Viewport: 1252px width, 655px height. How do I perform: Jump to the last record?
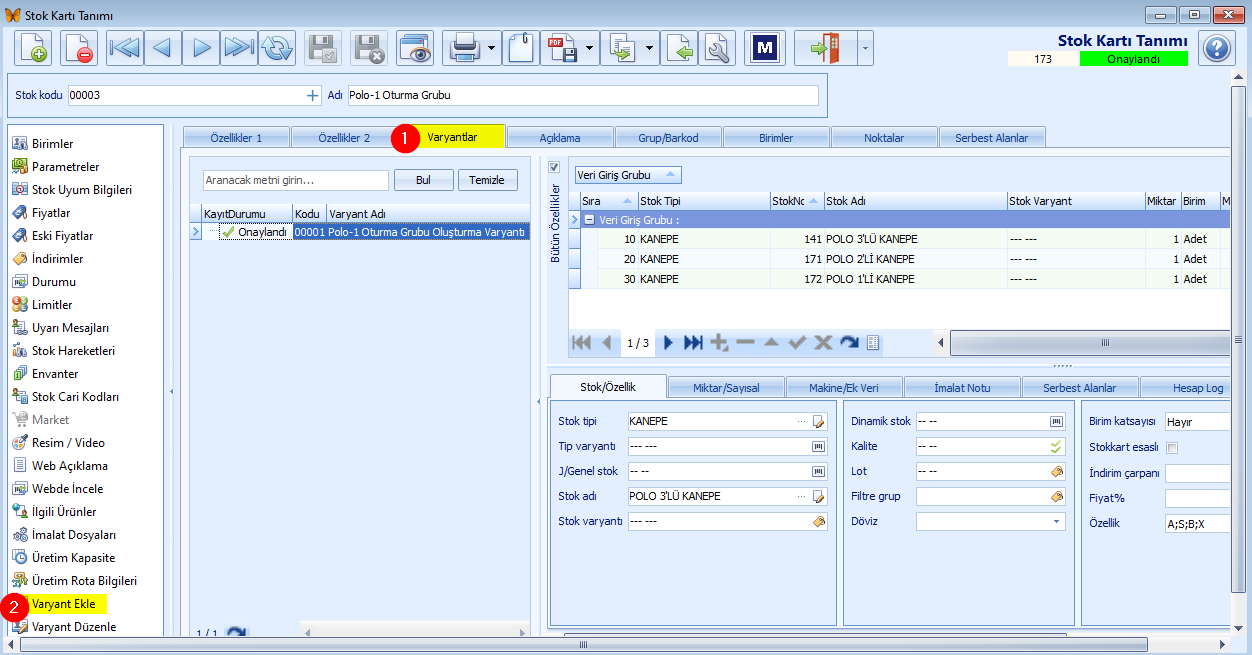click(239, 47)
